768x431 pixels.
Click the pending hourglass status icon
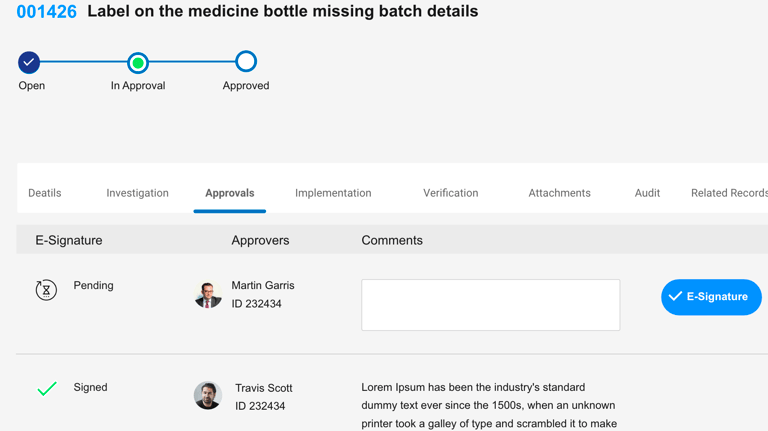coord(46,290)
